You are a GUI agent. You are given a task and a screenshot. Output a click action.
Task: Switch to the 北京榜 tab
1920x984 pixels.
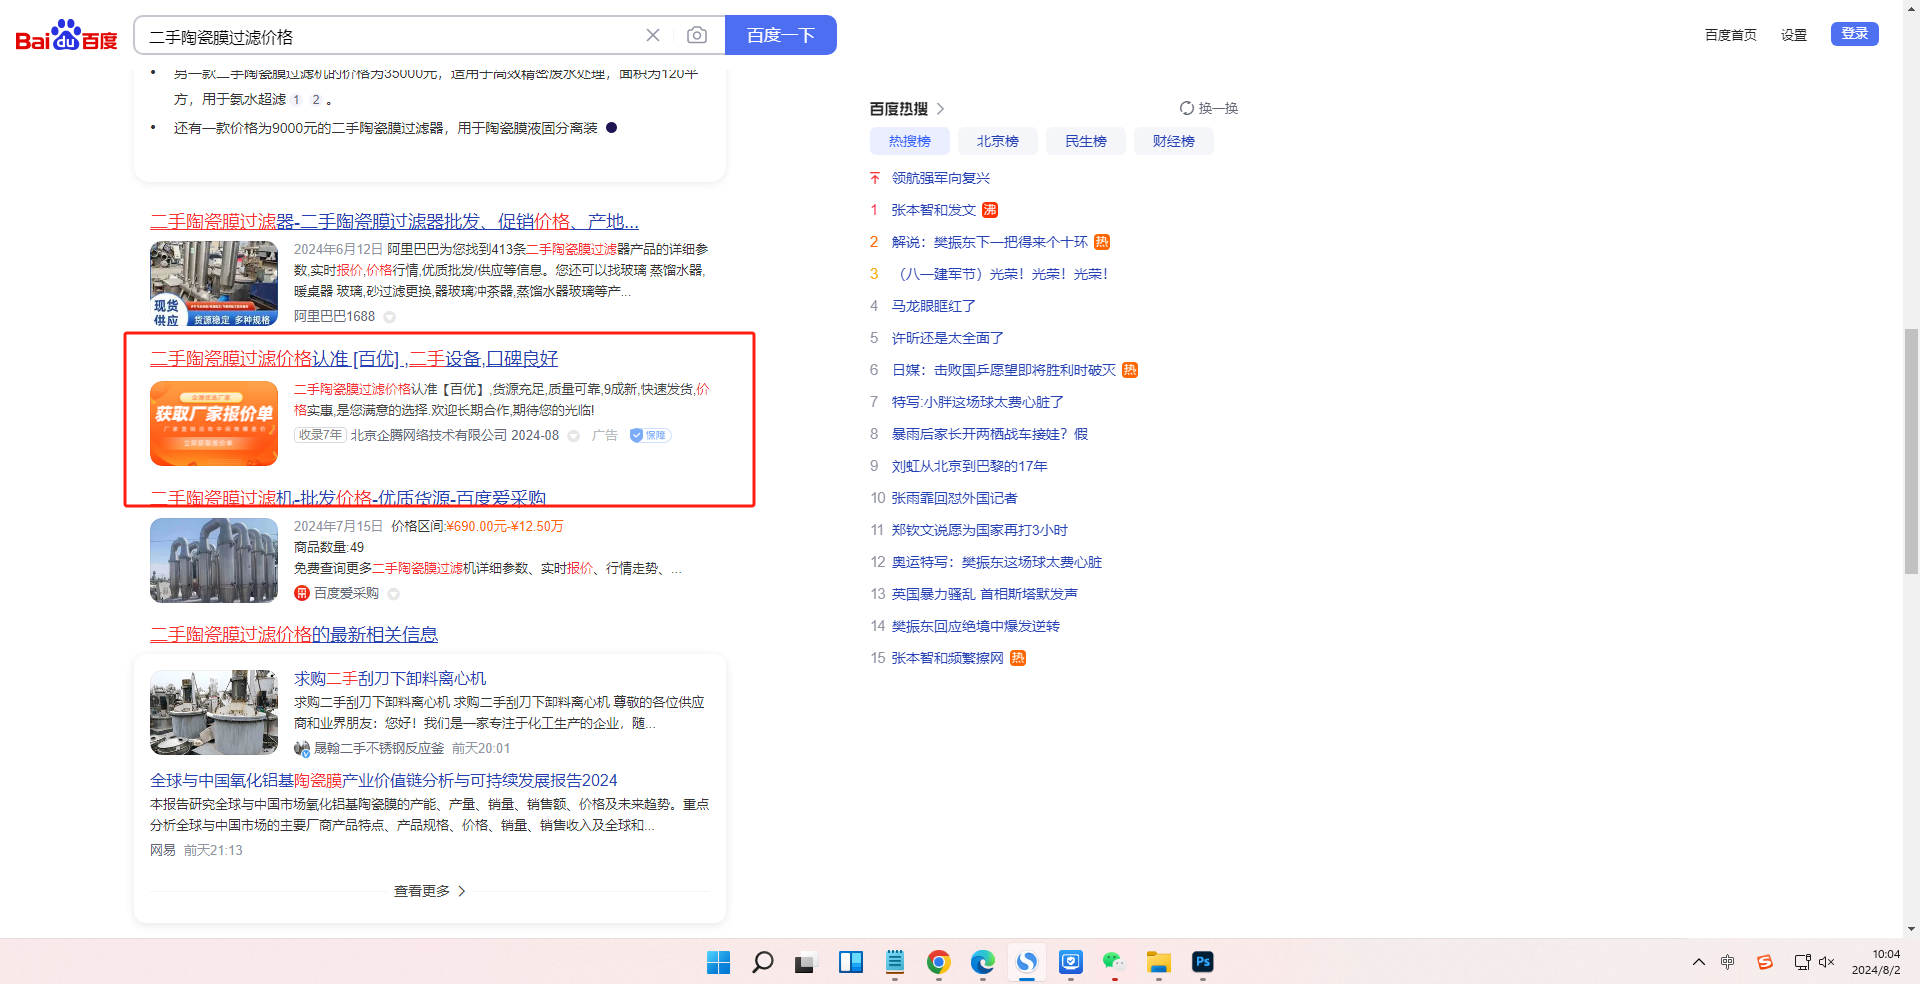pos(997,141)
